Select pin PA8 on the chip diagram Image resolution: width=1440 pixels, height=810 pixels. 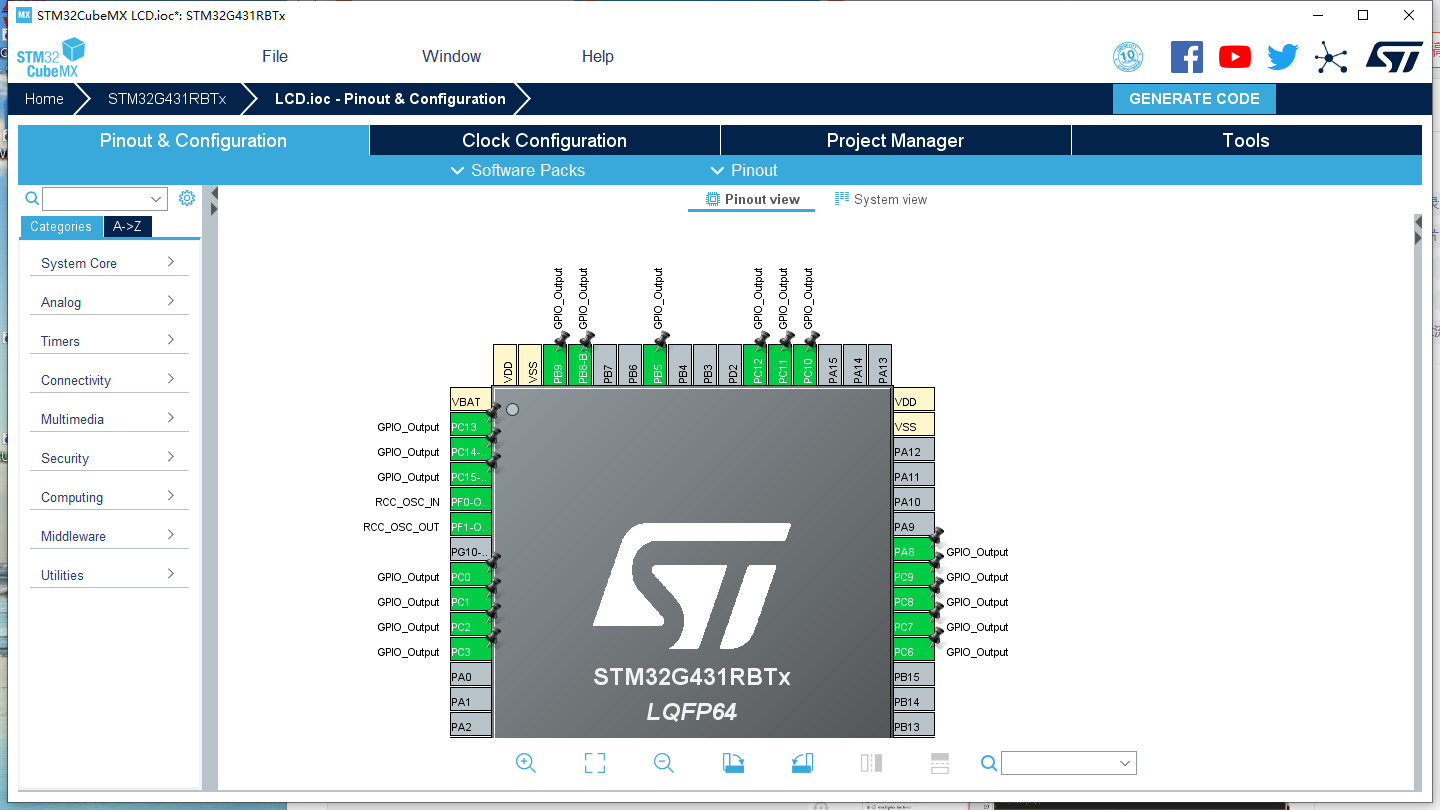click(x=908, y=551)
